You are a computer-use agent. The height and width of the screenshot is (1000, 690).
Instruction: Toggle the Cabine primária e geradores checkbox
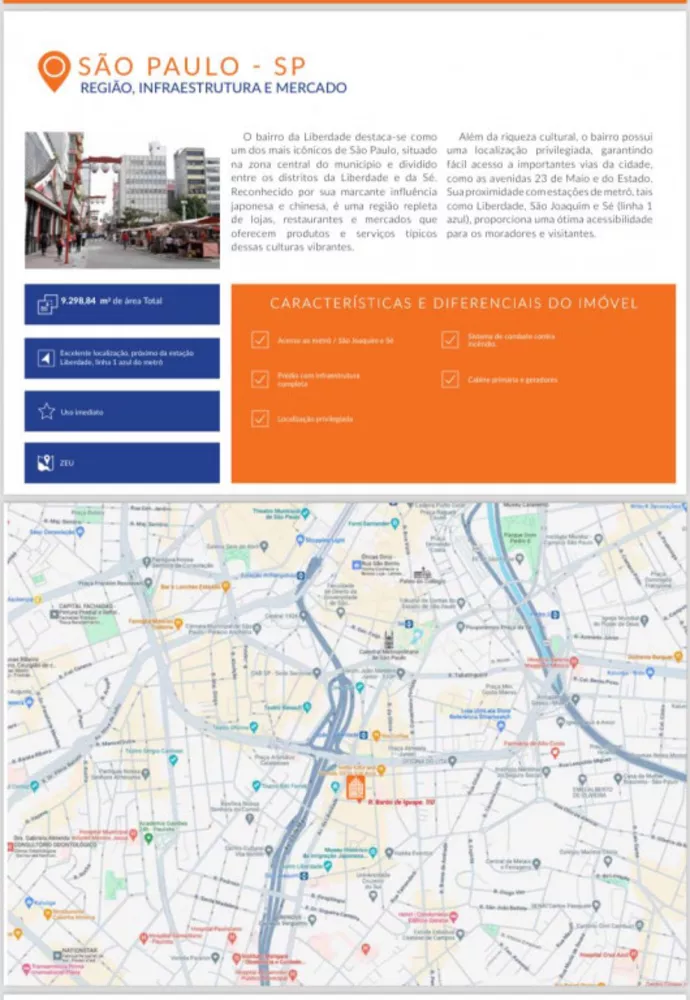450,379
